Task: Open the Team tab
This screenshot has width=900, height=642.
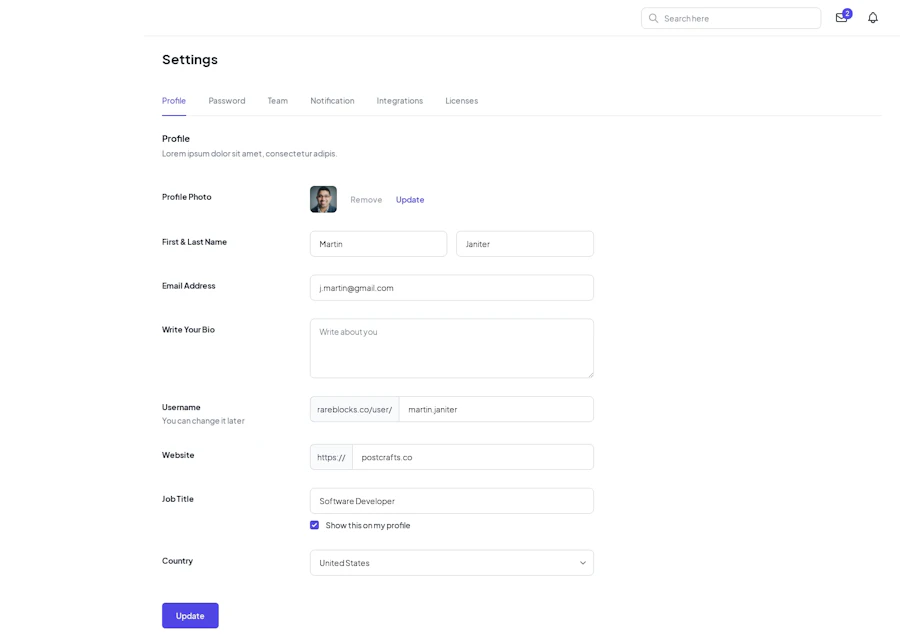Action: 278,101
